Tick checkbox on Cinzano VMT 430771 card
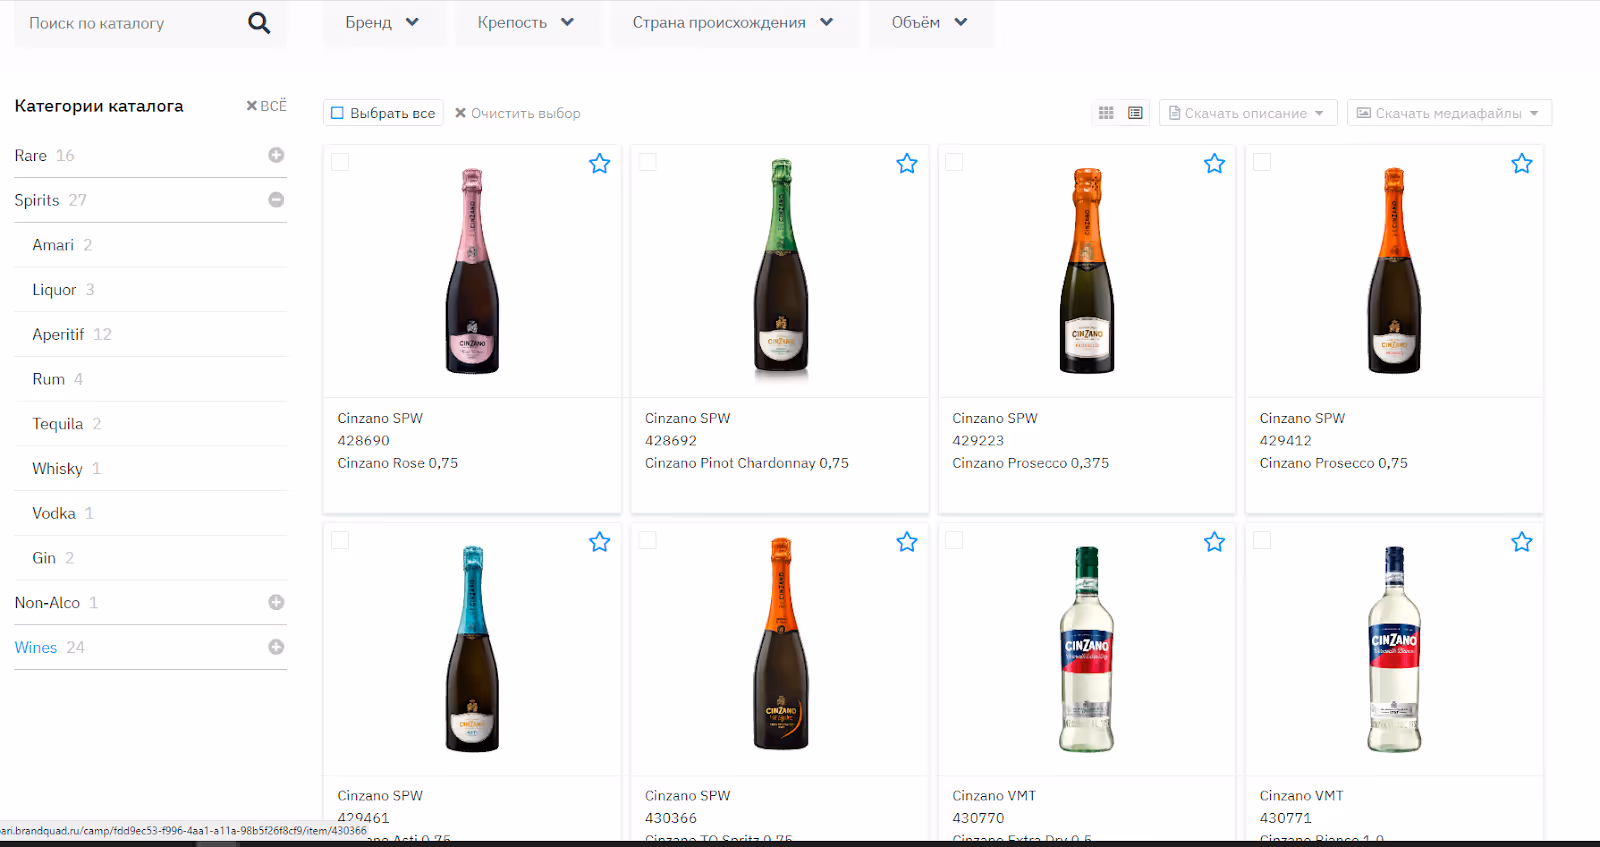The image size is (1600, 847). coord(1263,540)
